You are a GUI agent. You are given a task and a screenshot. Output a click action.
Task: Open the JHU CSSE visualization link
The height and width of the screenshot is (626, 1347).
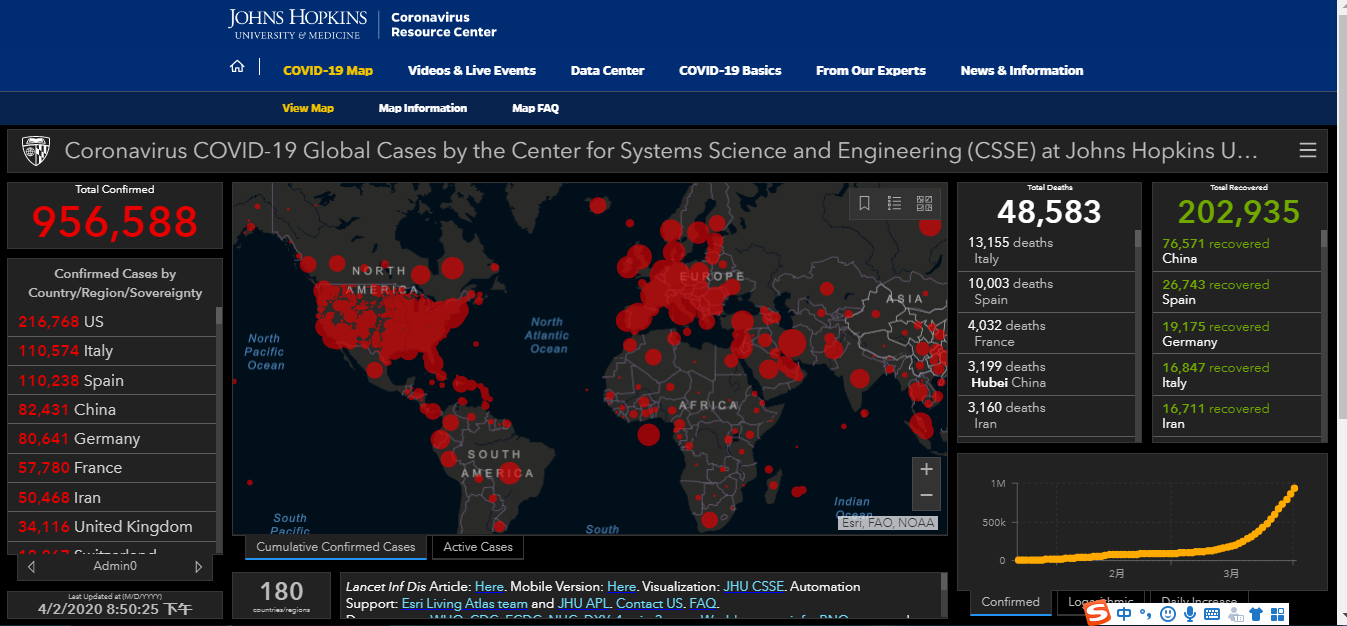pyautogui.click(x=752, y=587)
